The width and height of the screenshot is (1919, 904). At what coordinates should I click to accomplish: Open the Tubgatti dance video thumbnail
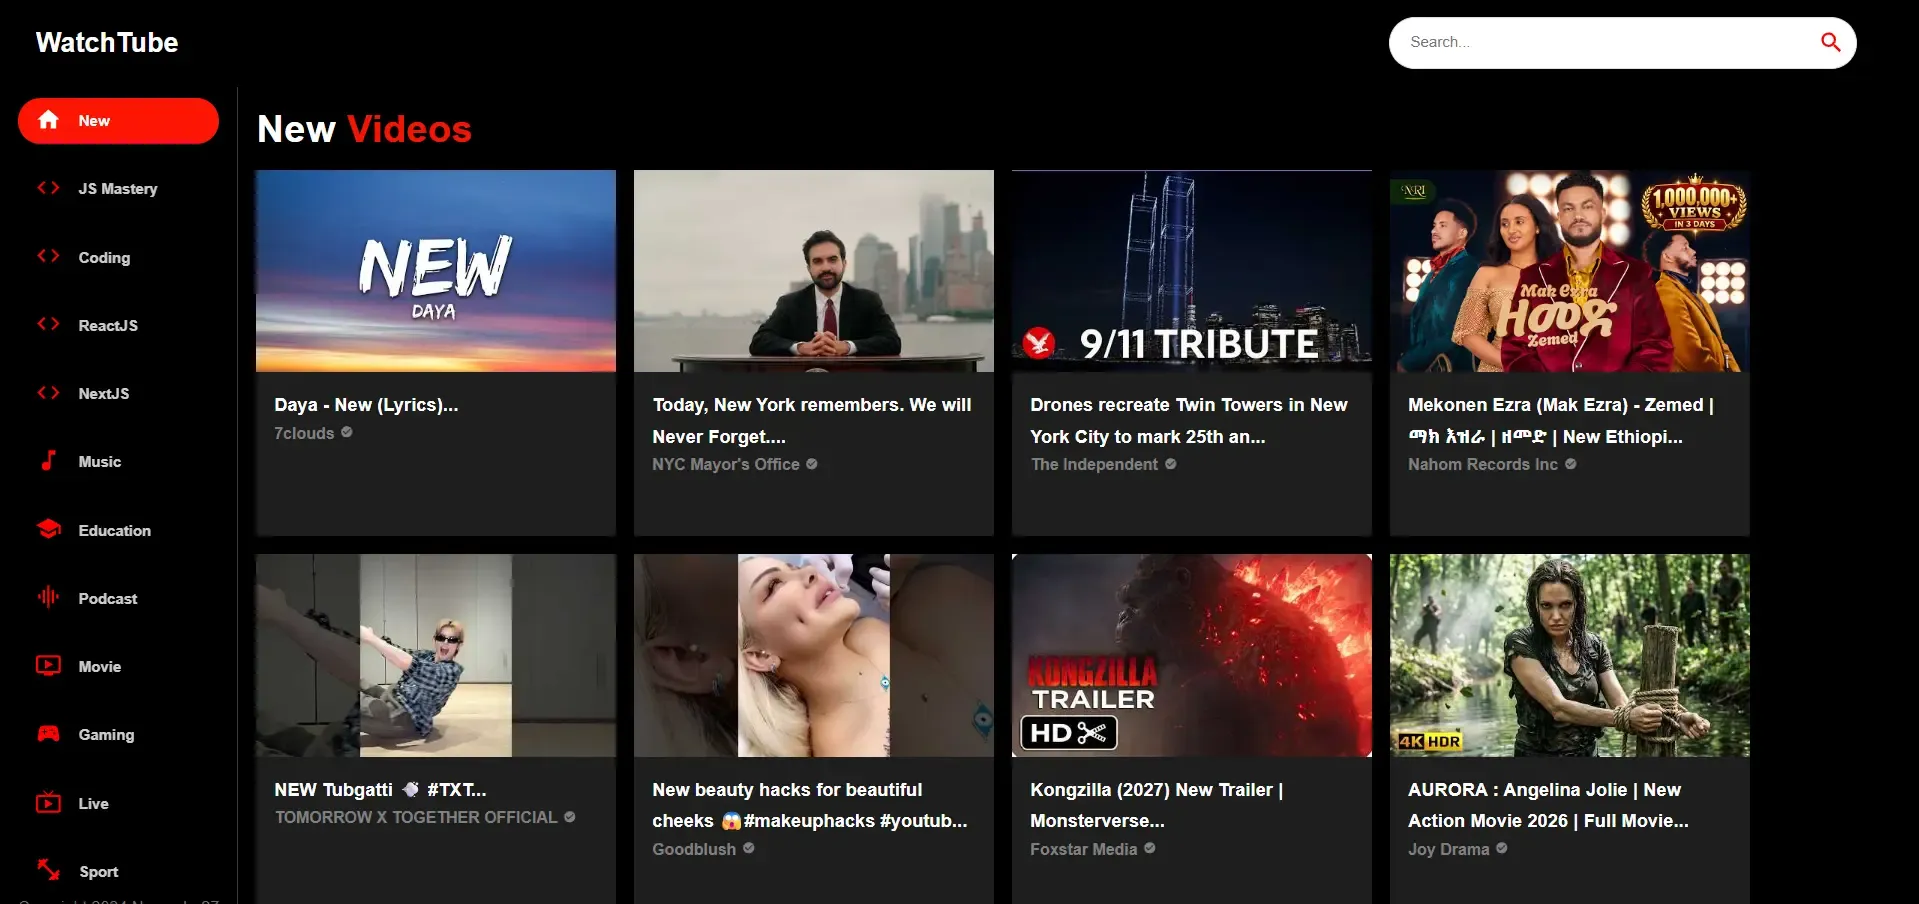click(x=436, y=655)
